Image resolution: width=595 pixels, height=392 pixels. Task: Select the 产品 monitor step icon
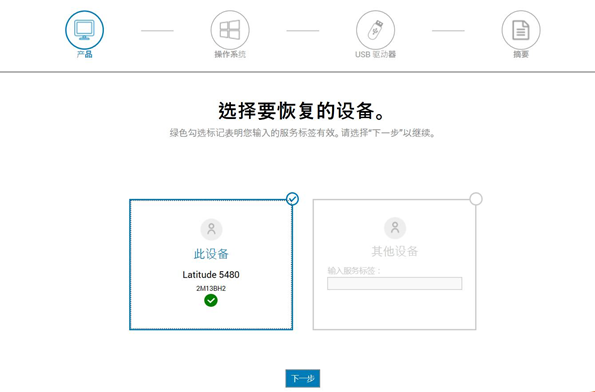point(84,30)
